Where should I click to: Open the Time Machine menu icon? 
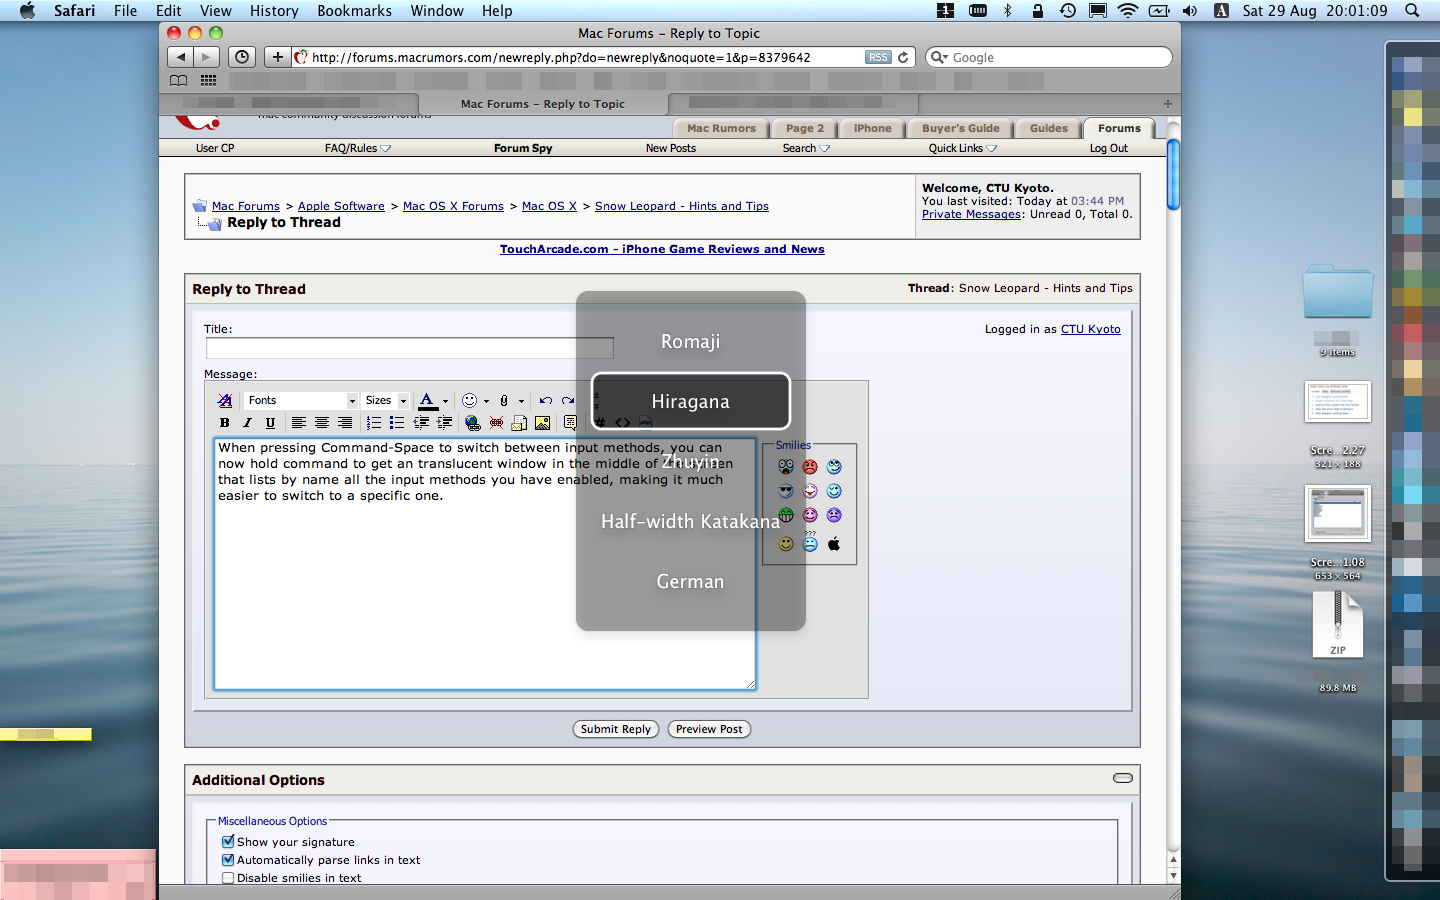point(1068,10)
